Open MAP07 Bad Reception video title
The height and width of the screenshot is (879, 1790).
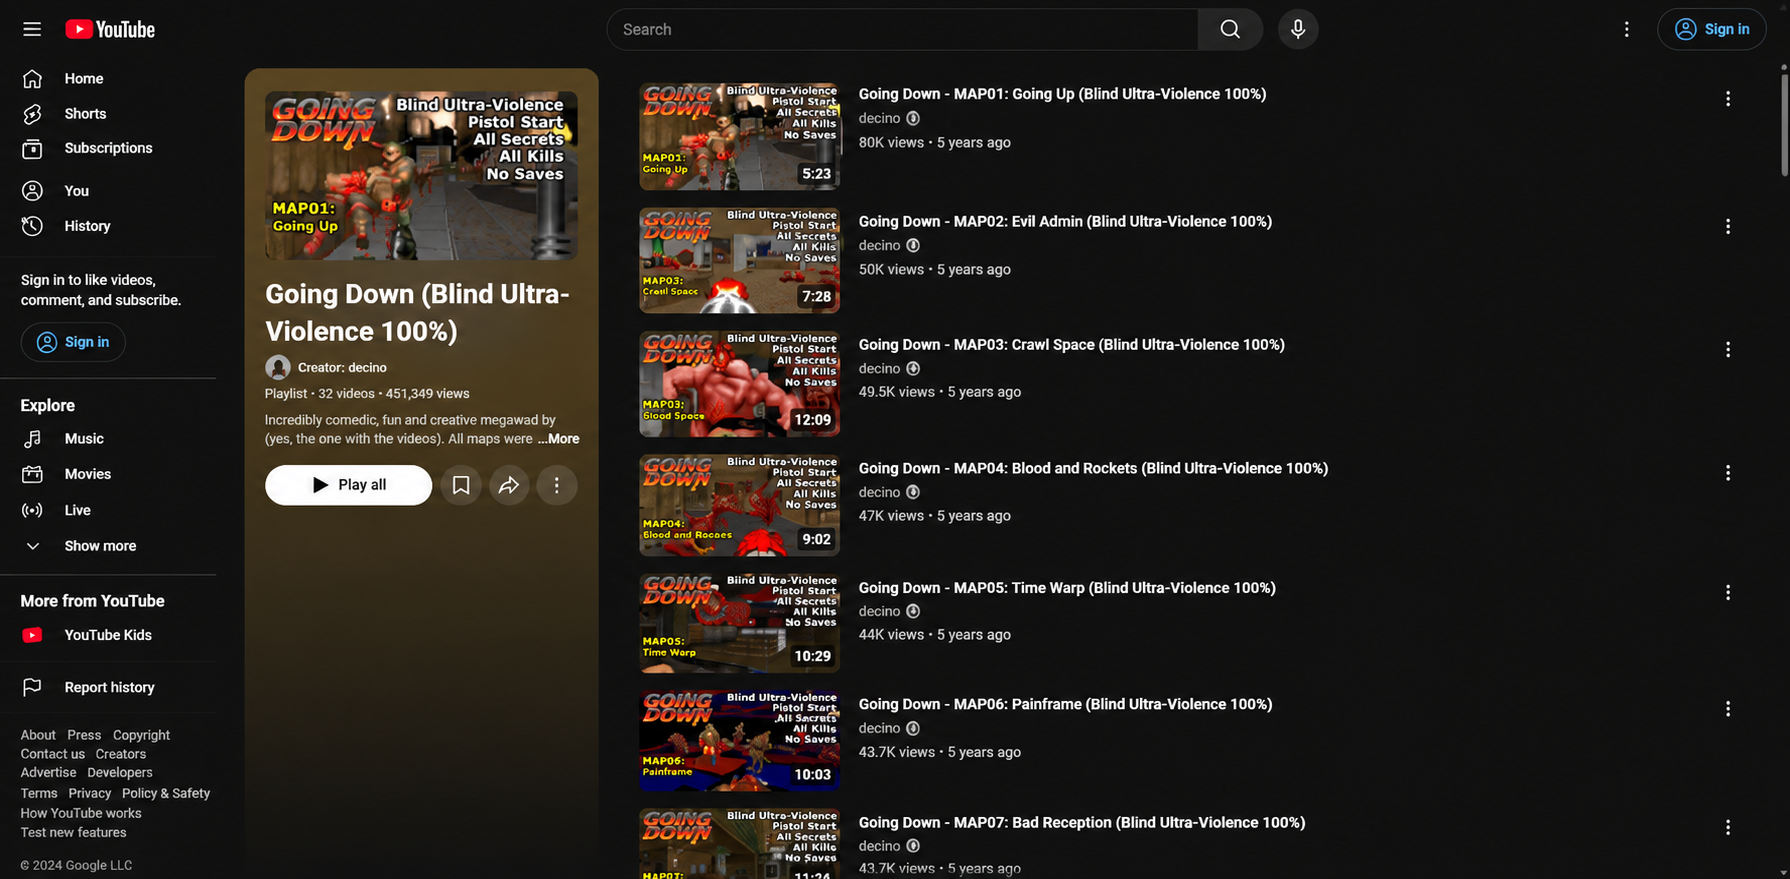click(1082, 822)
